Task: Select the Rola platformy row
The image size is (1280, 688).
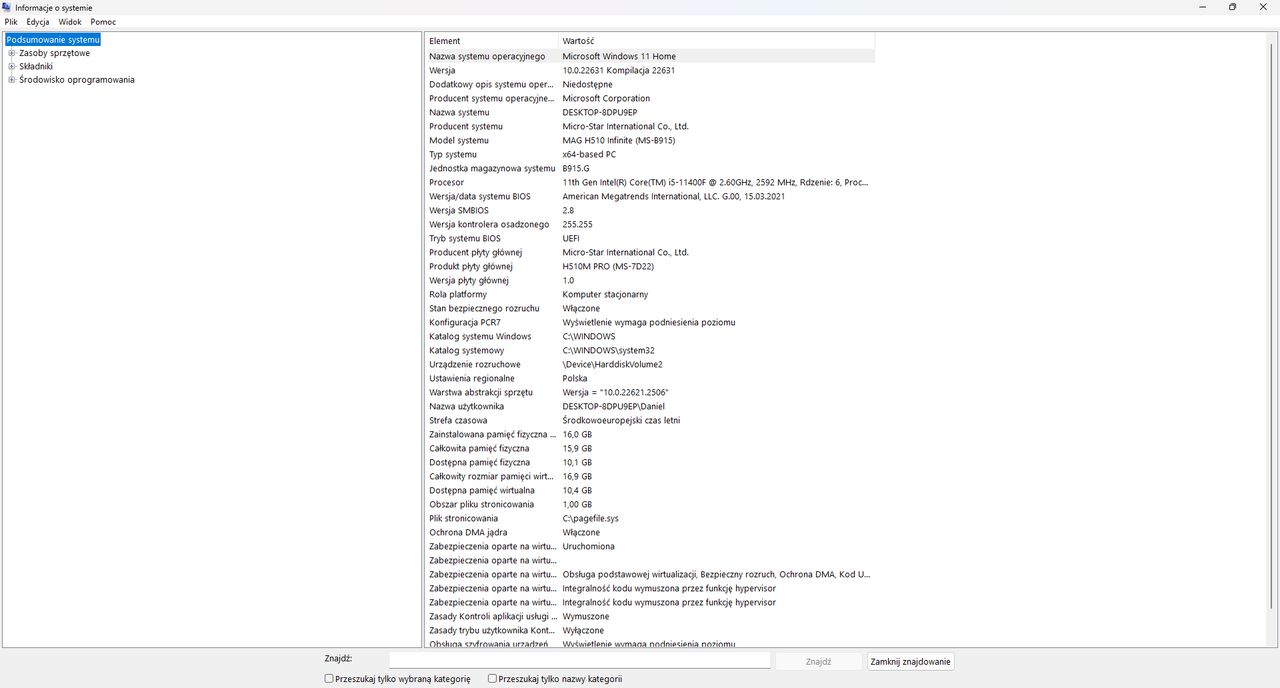Action: click(650, 295)
